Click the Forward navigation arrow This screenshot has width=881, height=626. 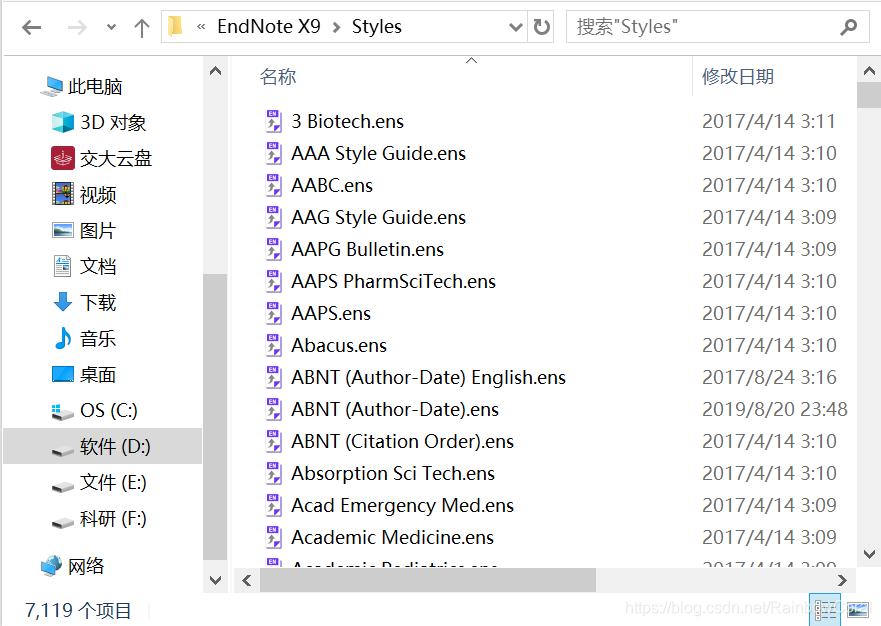(x=78, y=27)
